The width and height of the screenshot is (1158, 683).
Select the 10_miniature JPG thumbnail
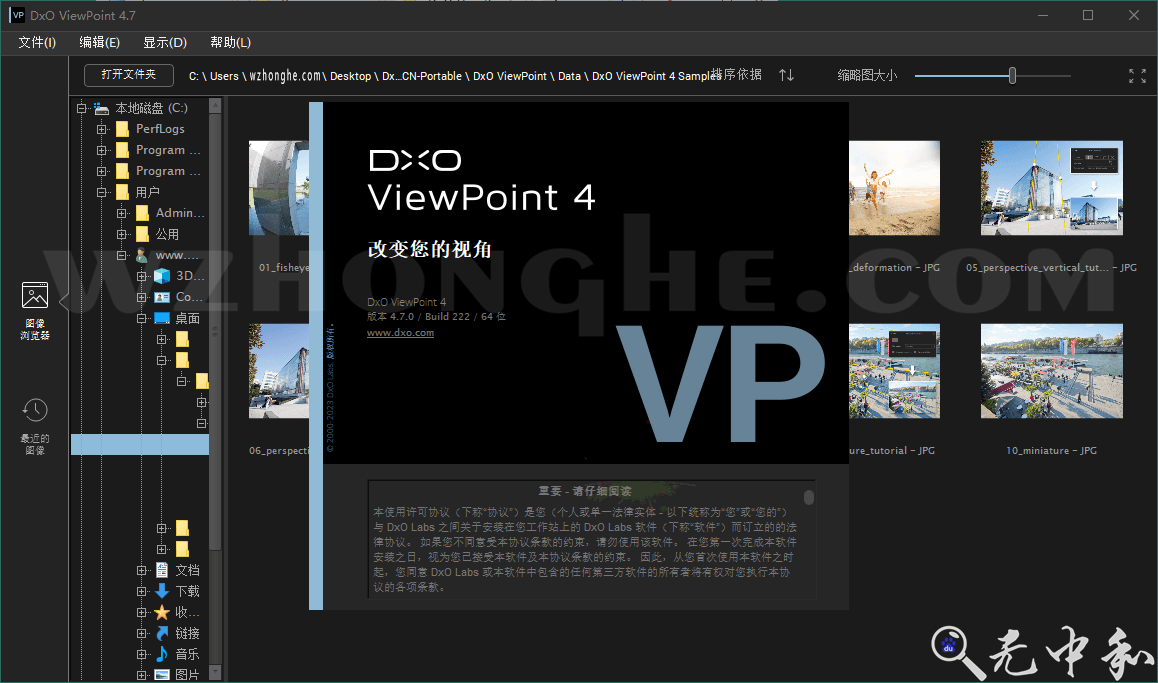(x=1051, y=371)
